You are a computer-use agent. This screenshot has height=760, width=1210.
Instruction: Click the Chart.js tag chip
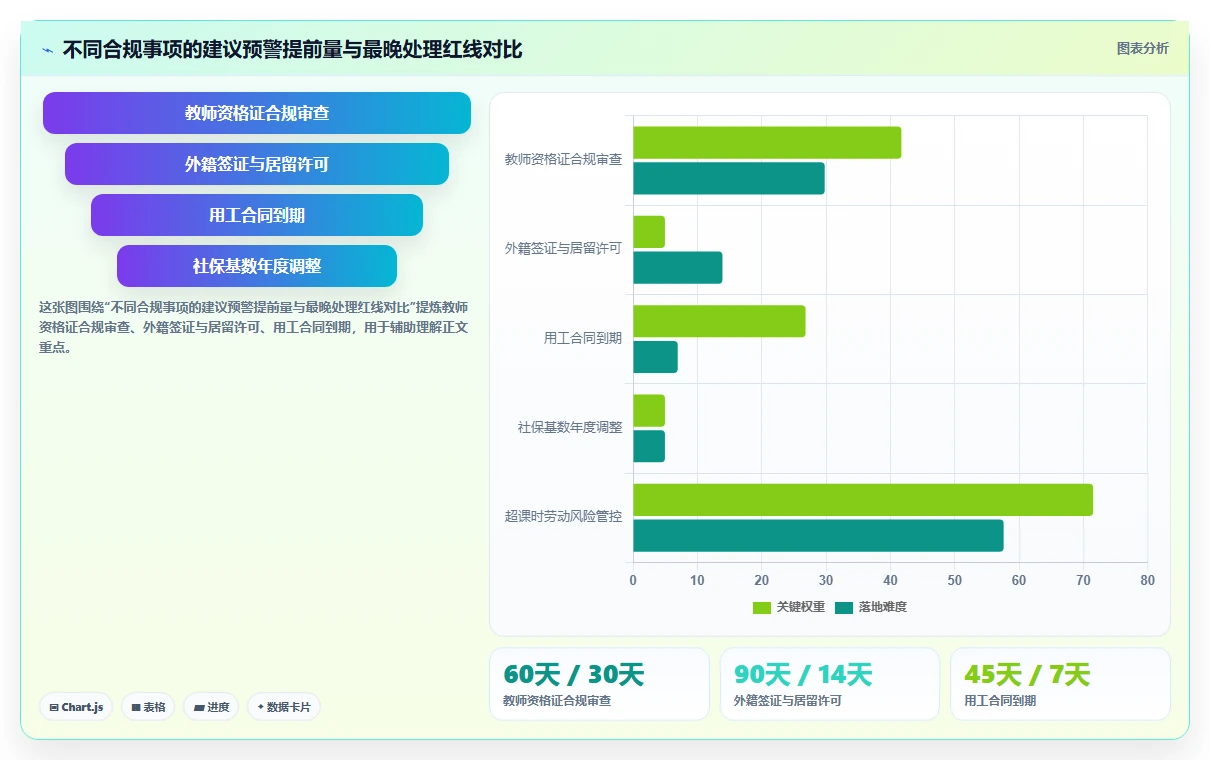click(x=77, y=707)
